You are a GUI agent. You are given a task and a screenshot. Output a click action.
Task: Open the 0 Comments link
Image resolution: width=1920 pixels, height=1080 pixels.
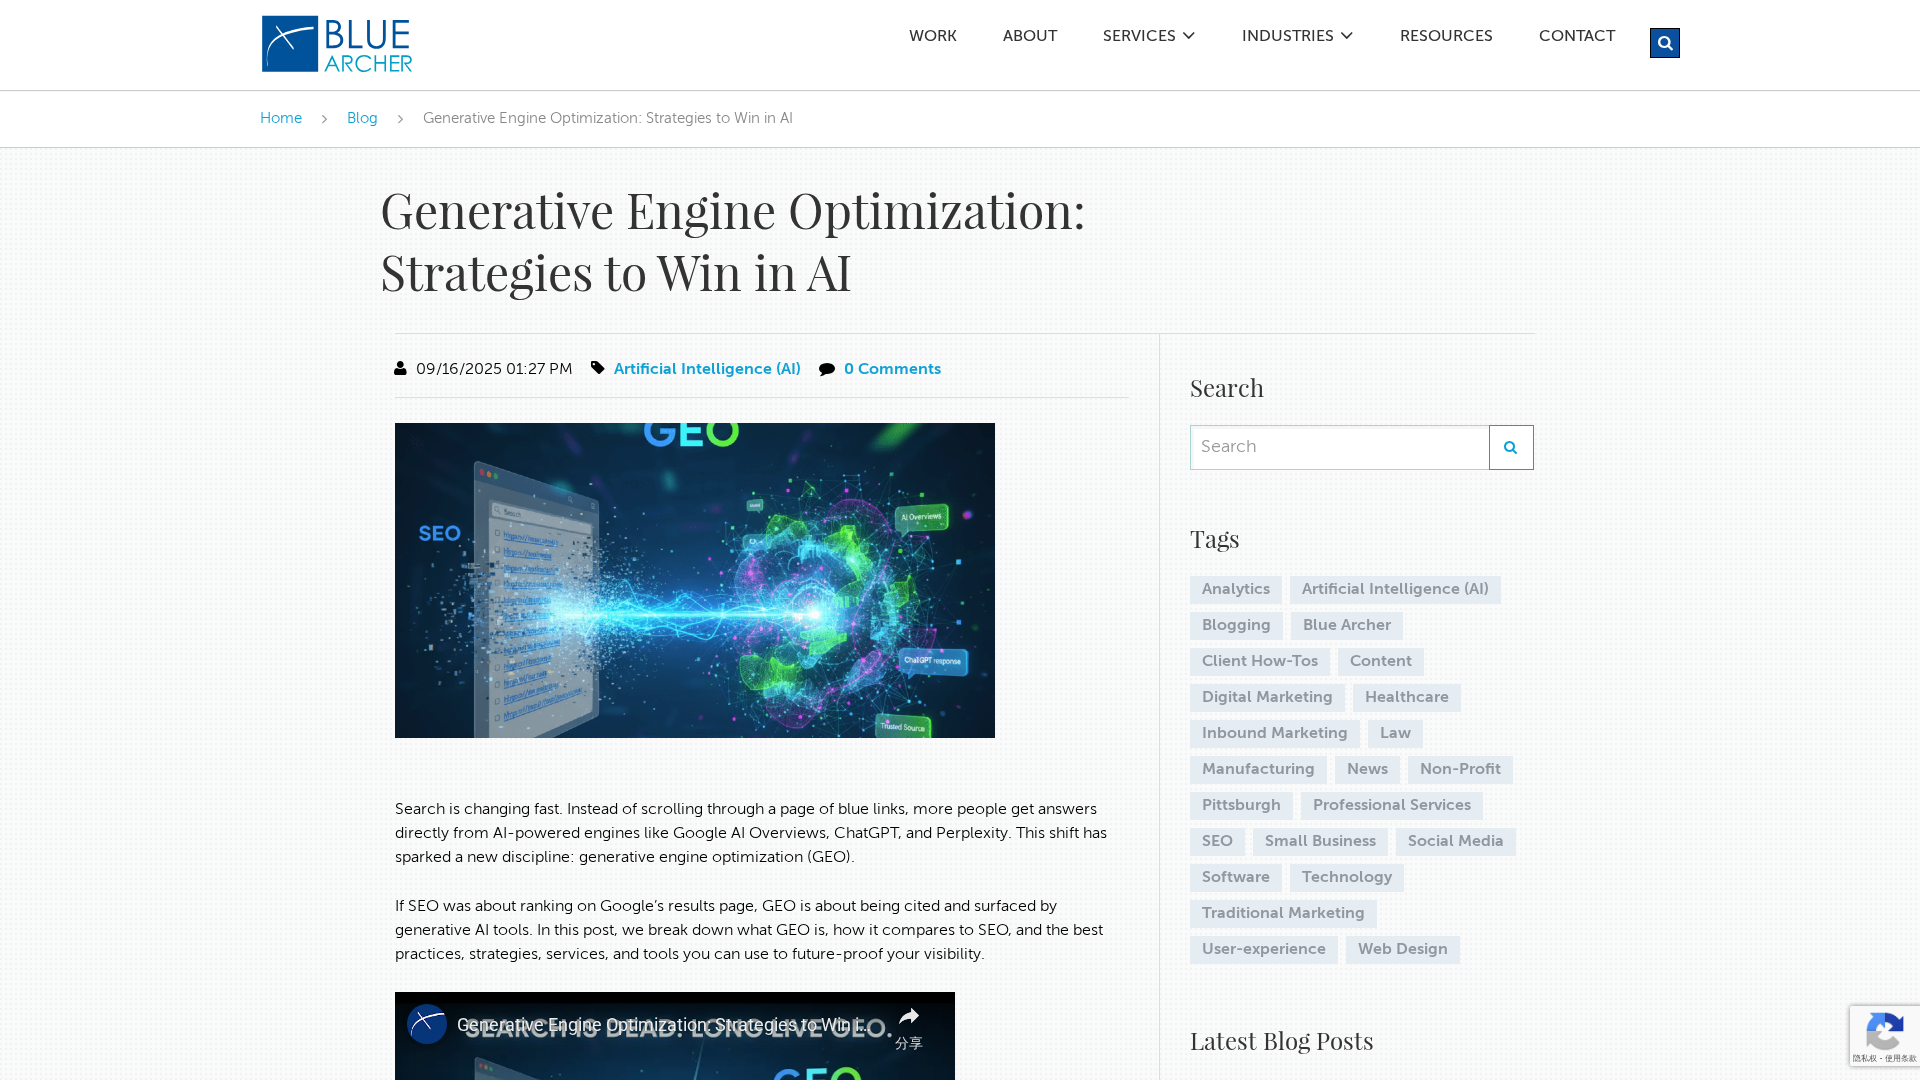click(892, 369)
